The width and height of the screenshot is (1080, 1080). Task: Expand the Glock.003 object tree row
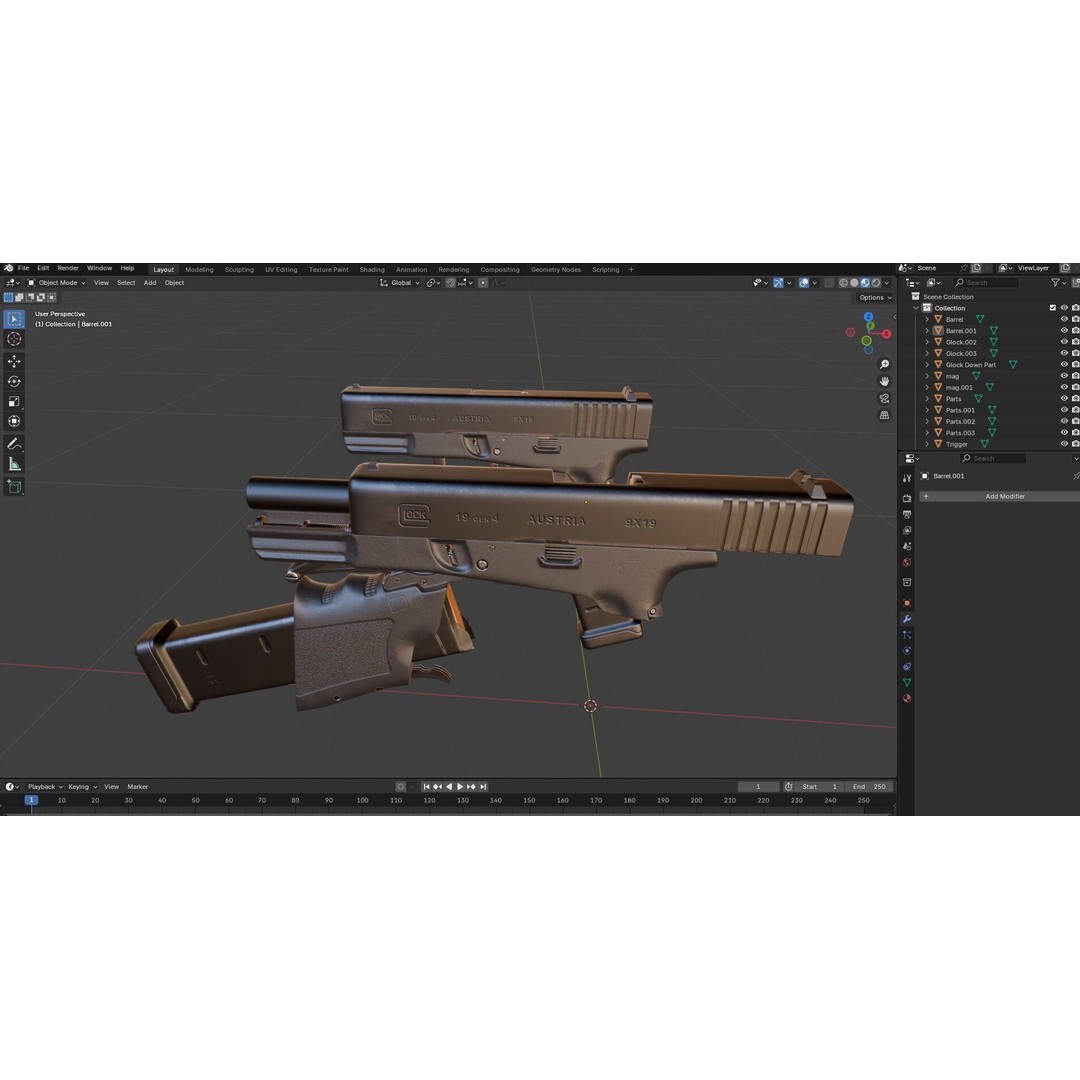pyautogui.click(x=927, y=353)
